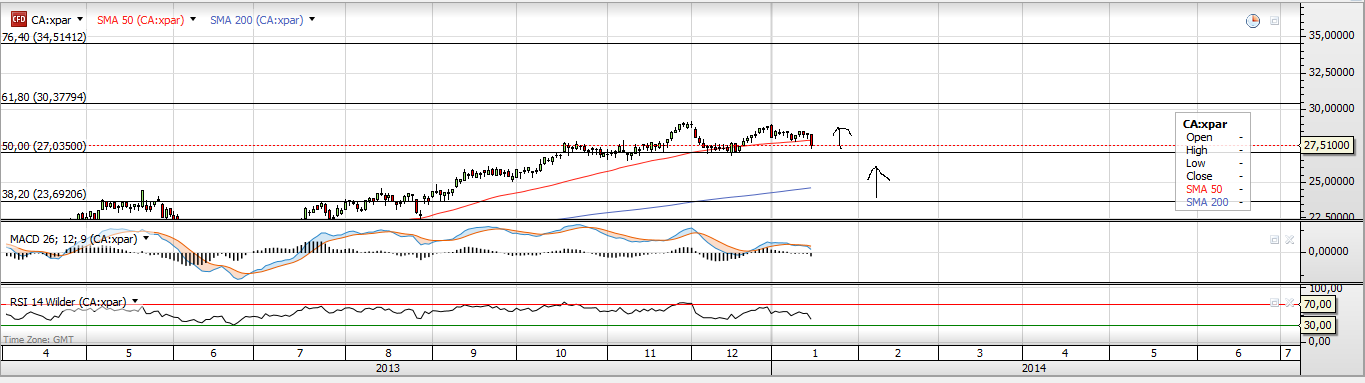Click the clock time-period icon on main chart
This screenshot has width=1365, height=383.
(x=1252, y=20)
